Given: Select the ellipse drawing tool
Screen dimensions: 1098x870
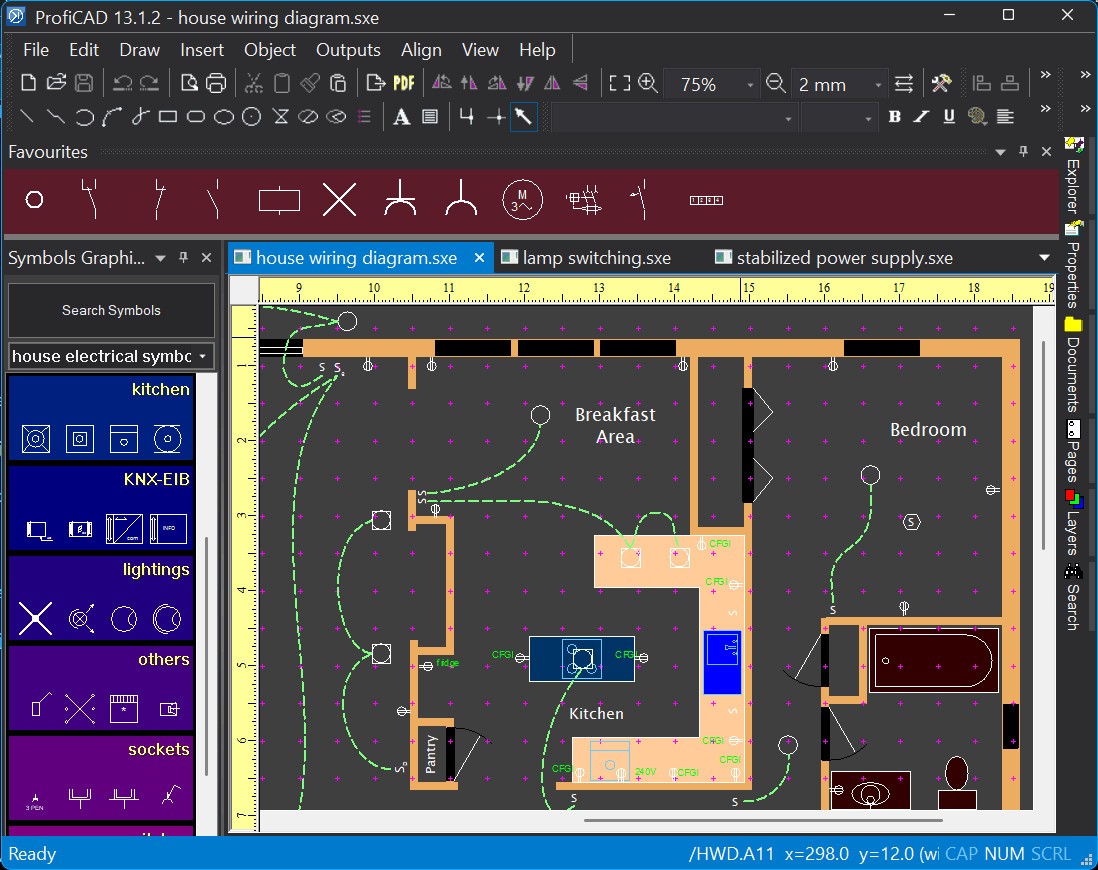Looking at the screenshot, I should (224, 117).
